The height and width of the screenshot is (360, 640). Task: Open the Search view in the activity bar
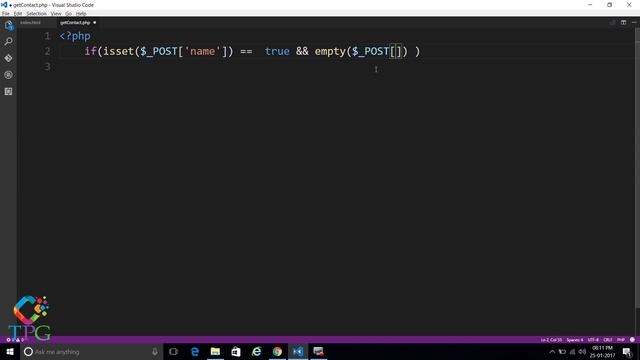(9, 42)
